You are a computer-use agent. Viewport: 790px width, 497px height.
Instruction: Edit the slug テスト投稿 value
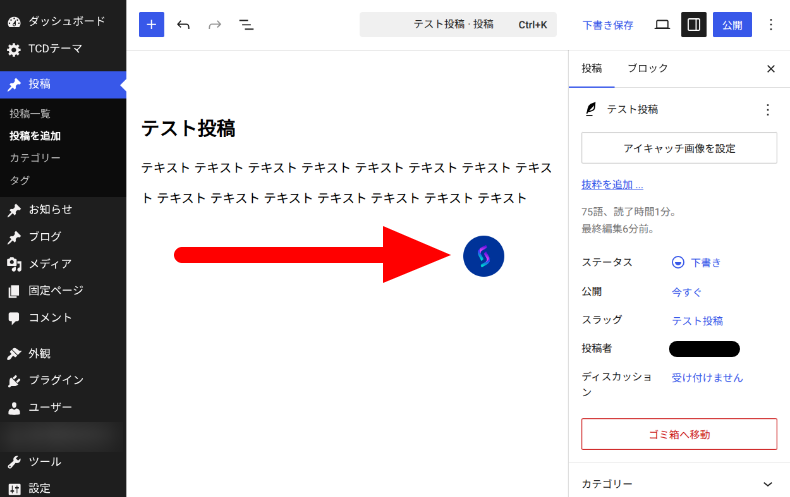(697, 321)
